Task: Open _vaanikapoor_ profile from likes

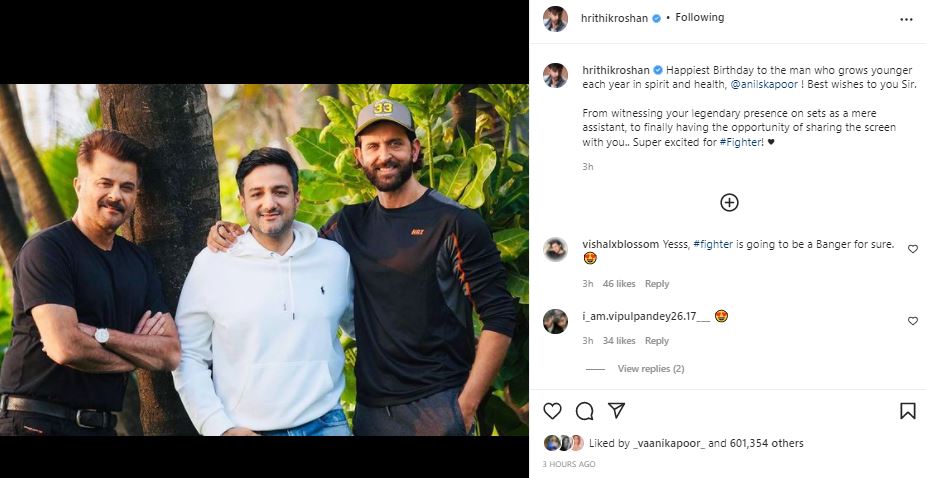Action: [670, 443]
